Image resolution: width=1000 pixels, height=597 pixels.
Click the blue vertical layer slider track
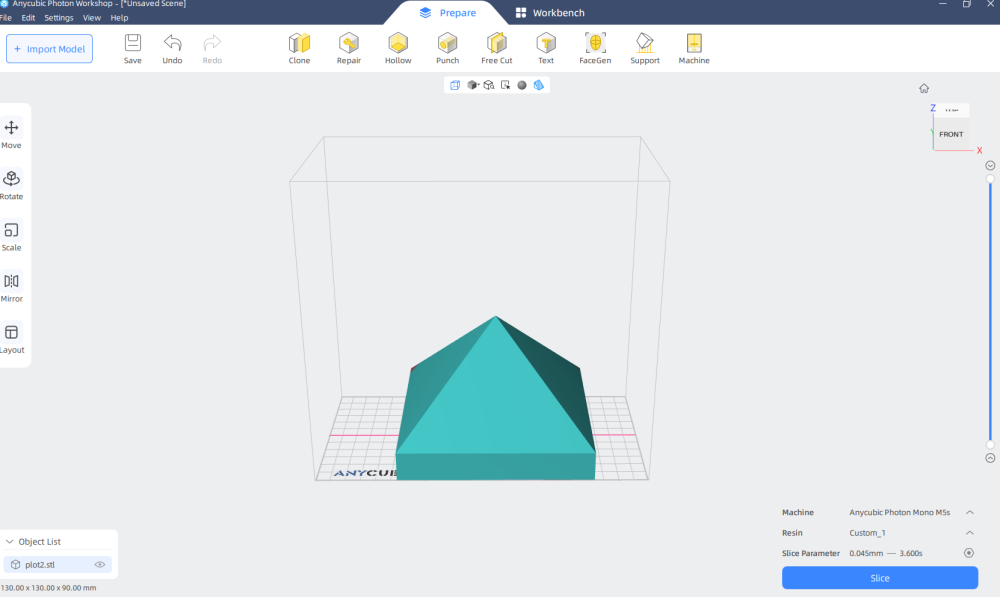[x=990, y=312]
